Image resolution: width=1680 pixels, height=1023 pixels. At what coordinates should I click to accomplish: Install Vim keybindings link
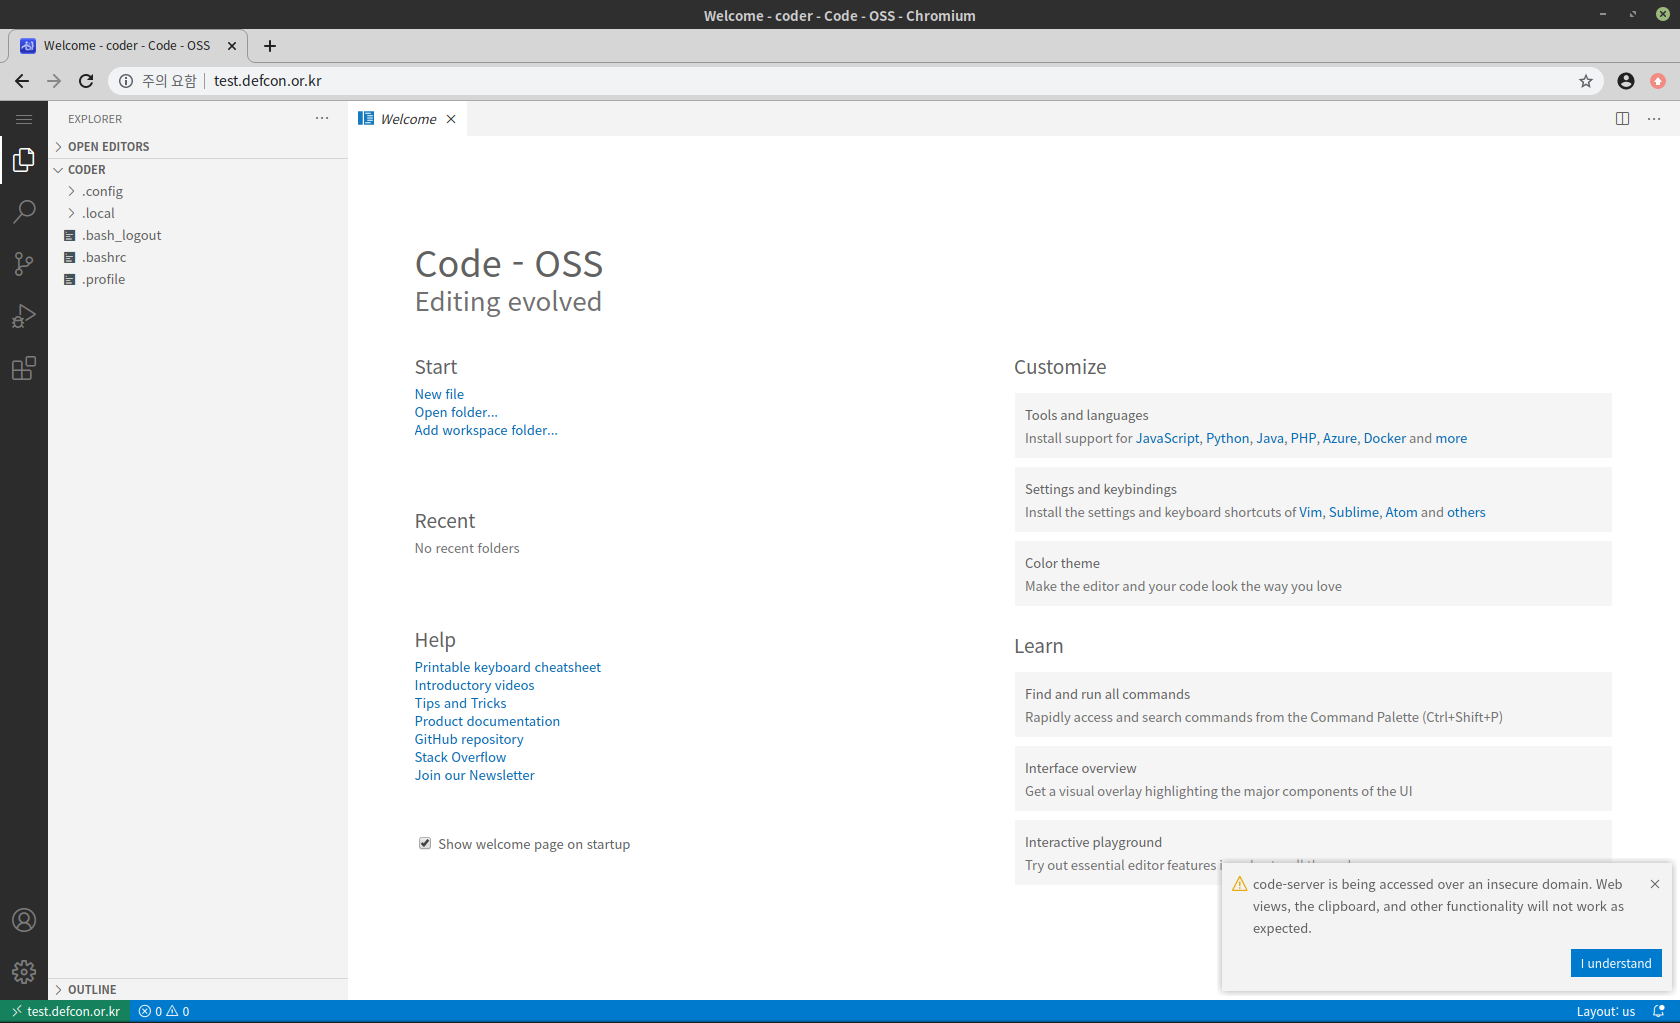point(1310,512)
